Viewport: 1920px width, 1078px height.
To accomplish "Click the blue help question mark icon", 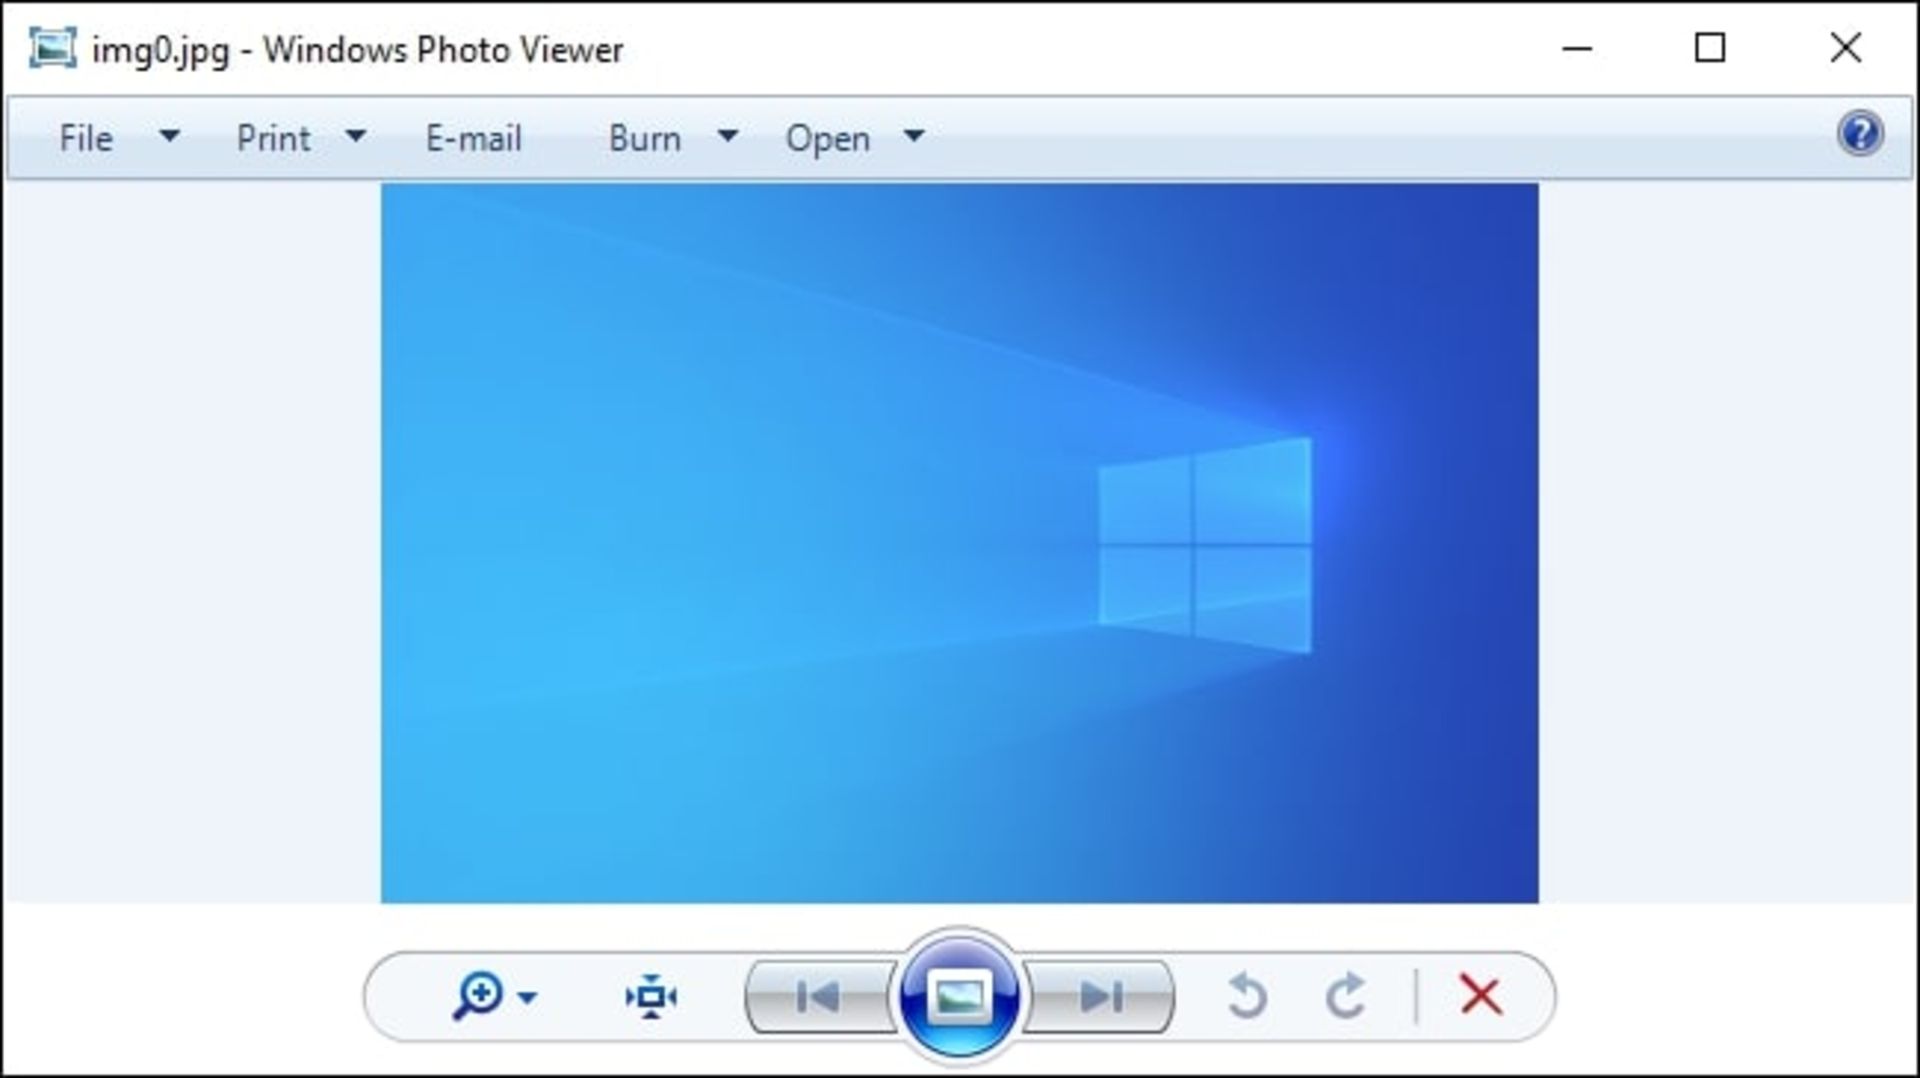I will [x=1860, y=134].
